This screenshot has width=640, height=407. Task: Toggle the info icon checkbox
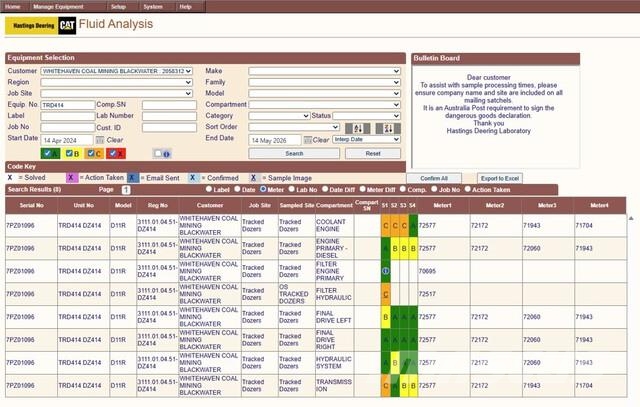(158, 153)
